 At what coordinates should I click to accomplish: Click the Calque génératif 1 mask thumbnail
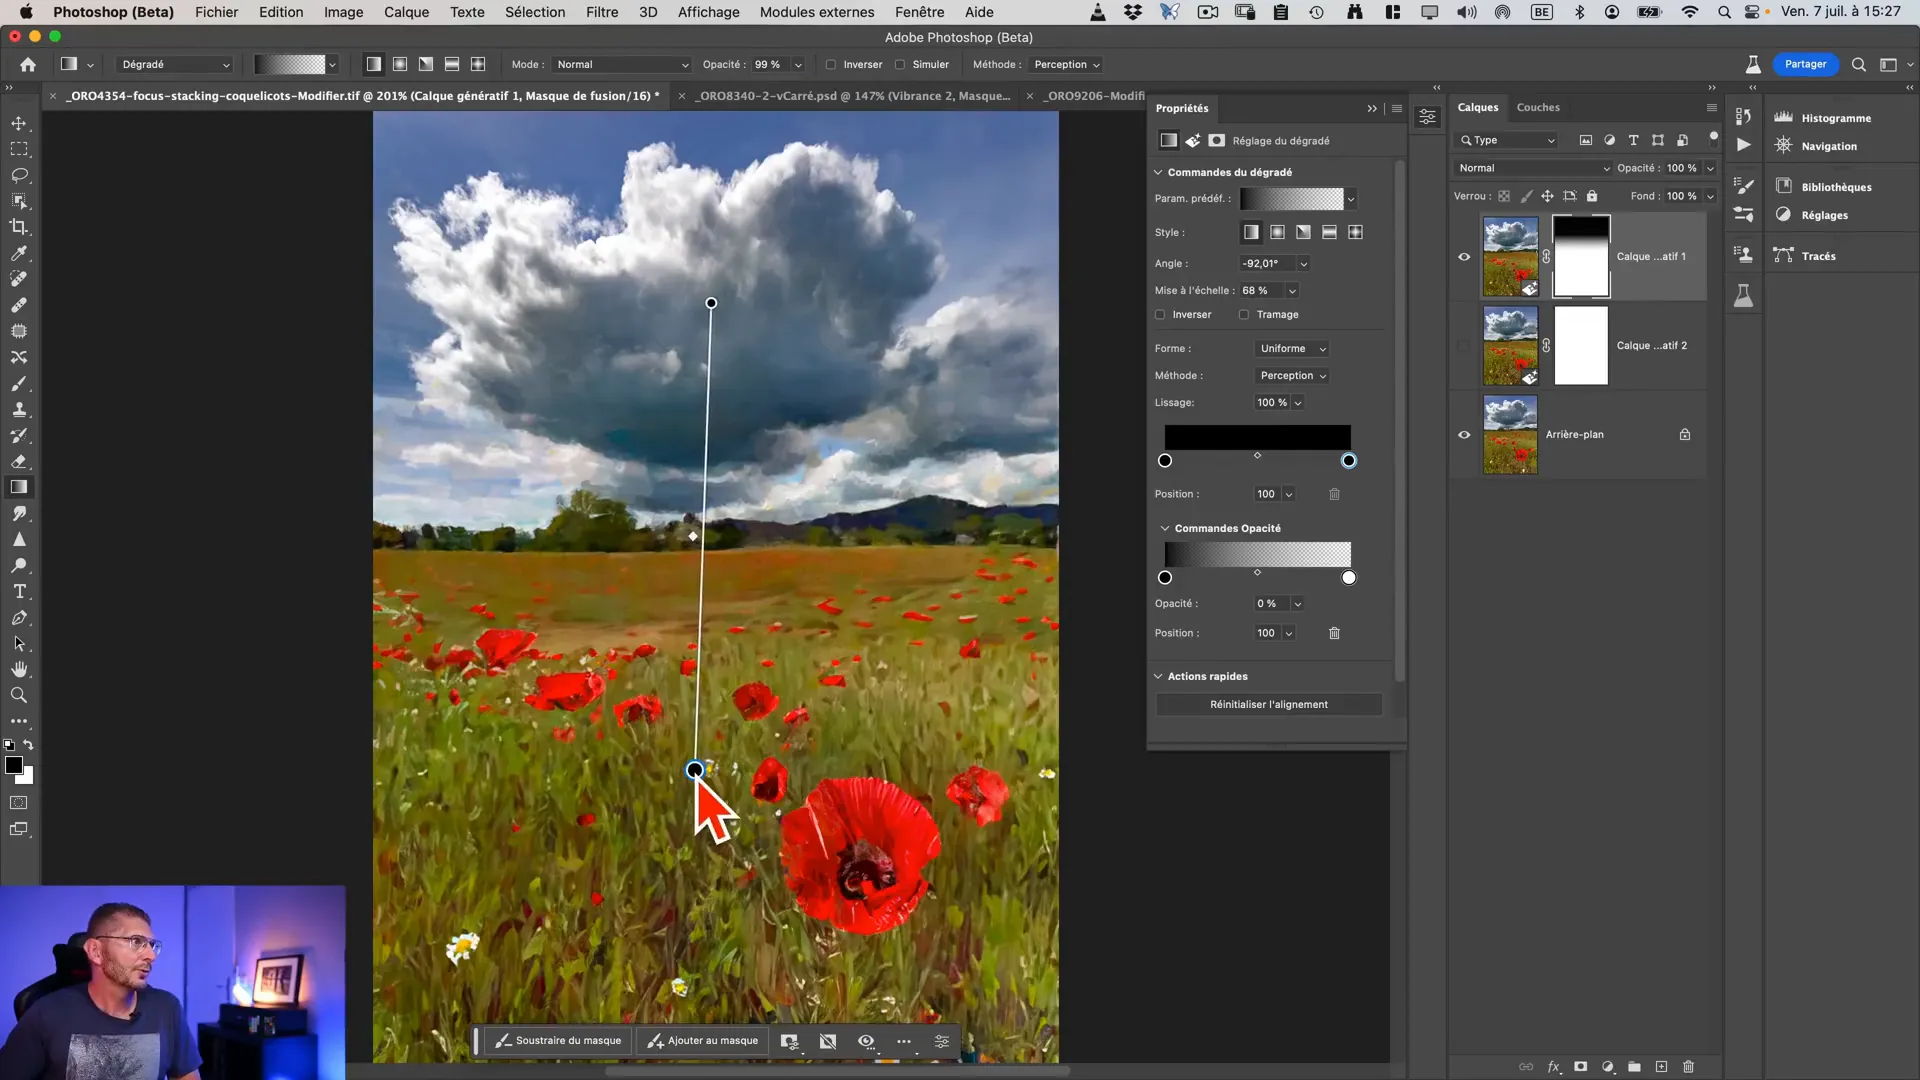pyautogui.click(x=1581, y=257)
